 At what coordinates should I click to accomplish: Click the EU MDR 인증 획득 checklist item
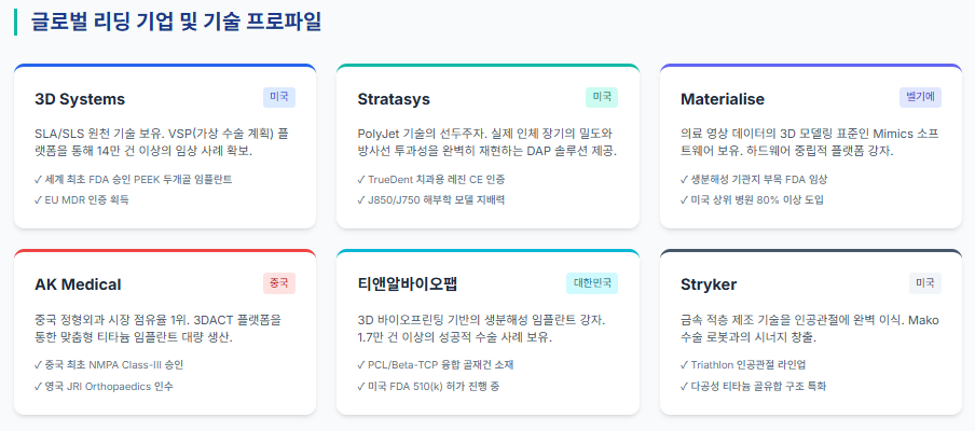(82, 200)
